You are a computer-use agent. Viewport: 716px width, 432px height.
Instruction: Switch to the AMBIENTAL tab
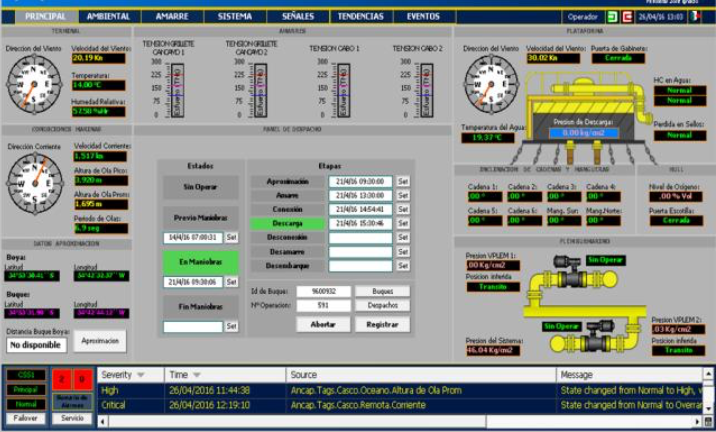click(108, 17)
